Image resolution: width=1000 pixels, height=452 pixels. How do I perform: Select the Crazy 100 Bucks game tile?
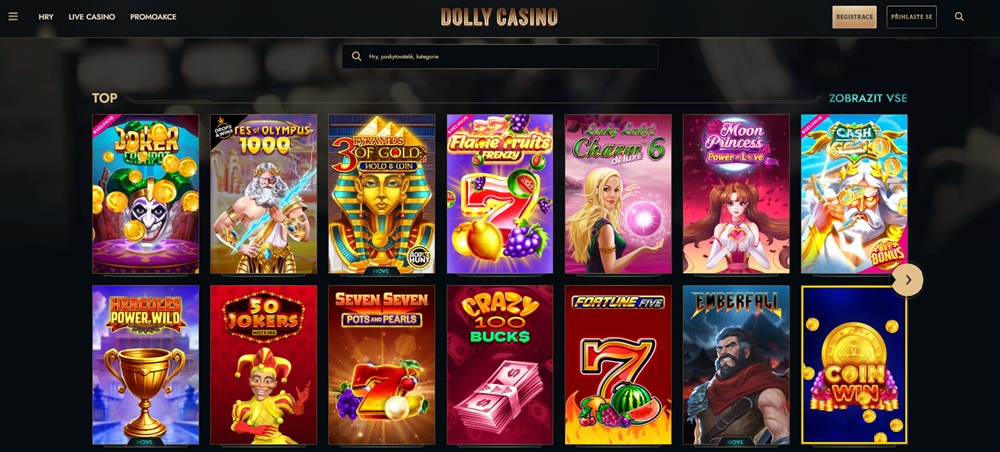point(500,365)
